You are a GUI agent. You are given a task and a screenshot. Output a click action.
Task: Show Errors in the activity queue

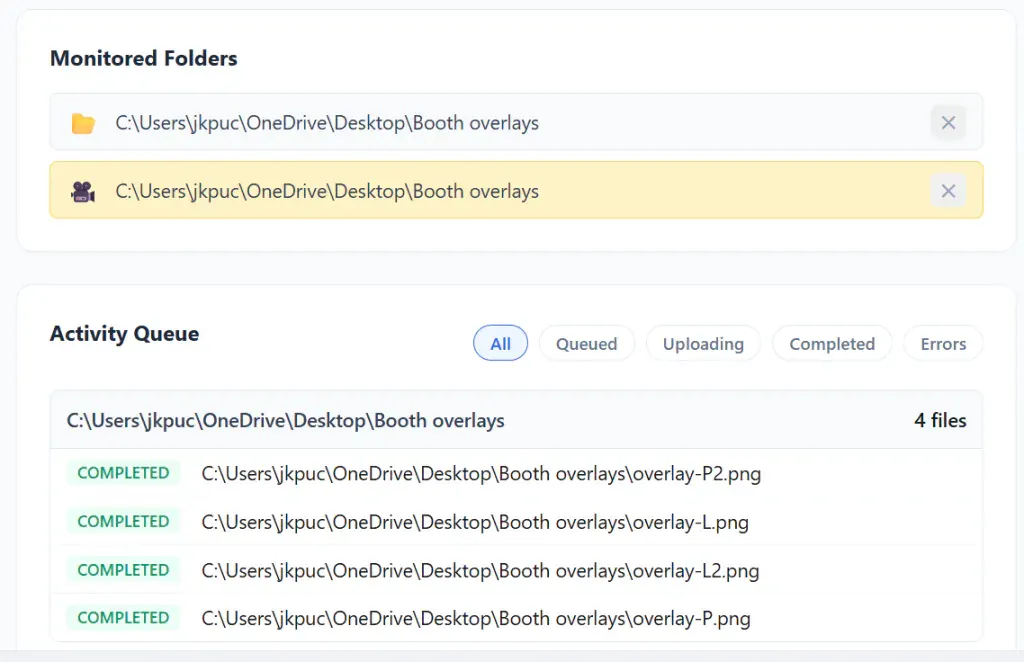[943, 343]
